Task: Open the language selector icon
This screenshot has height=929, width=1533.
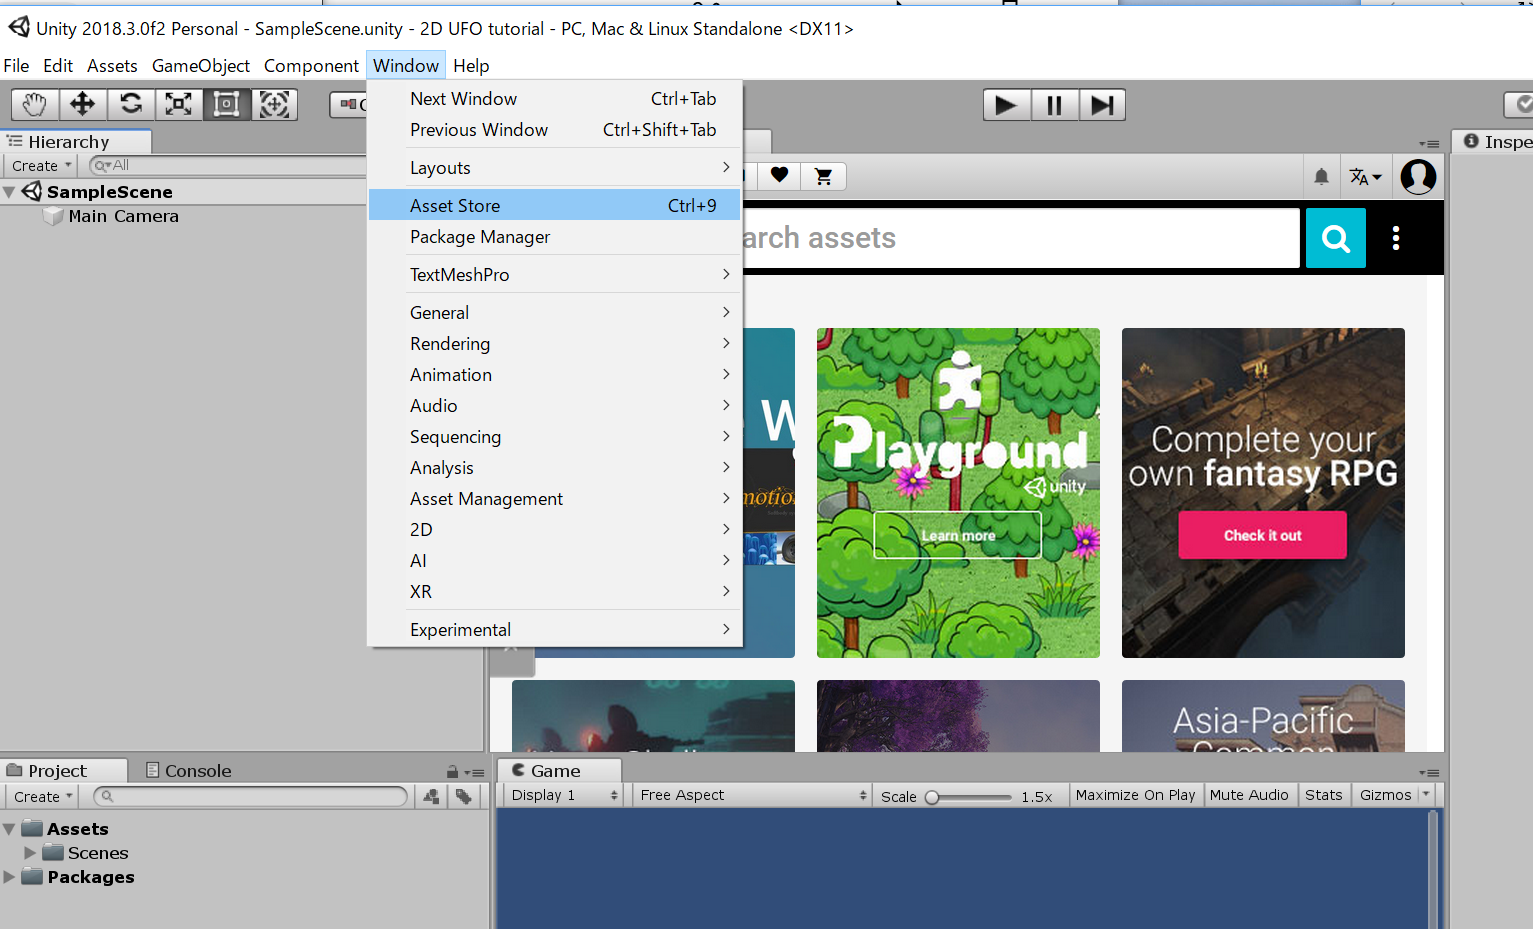Action: 1365,177
